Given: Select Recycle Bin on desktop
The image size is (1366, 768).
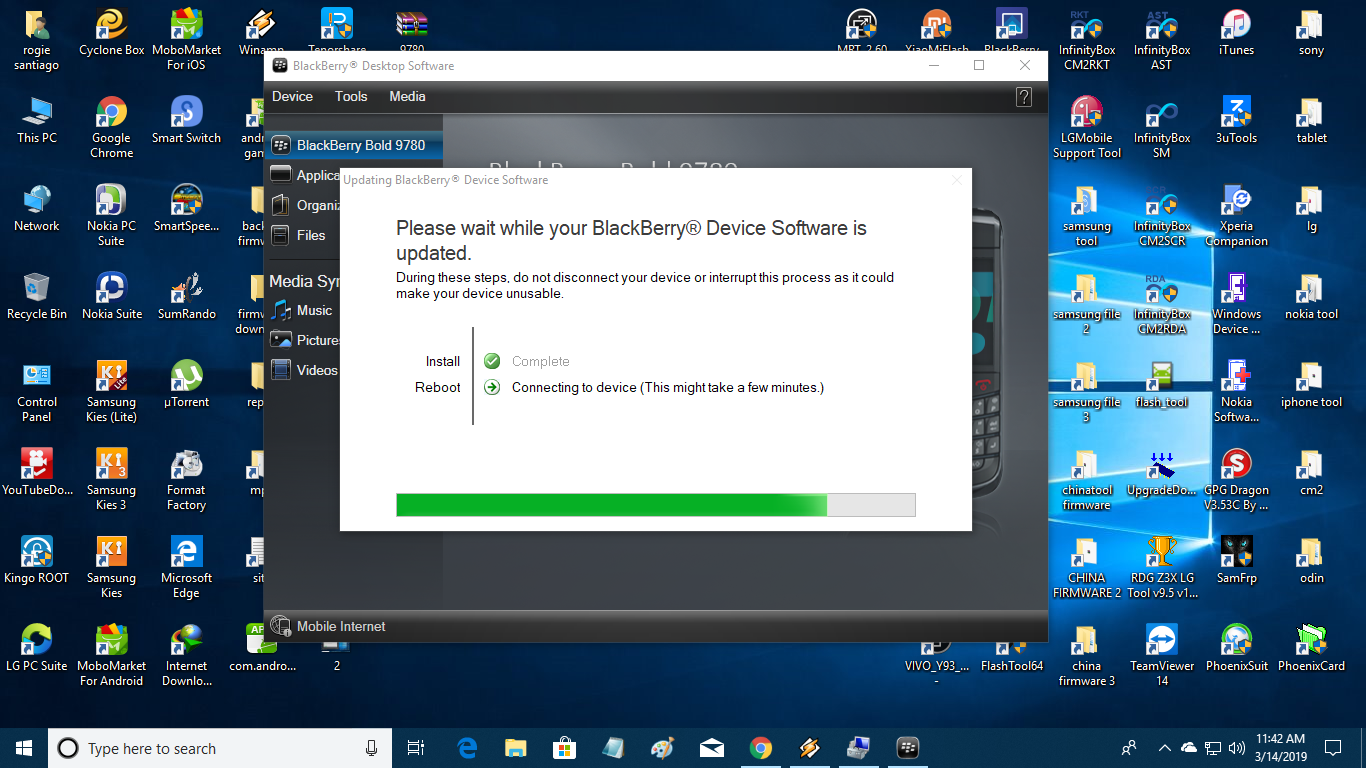Looking at the screenshot, I should [37, 297].
